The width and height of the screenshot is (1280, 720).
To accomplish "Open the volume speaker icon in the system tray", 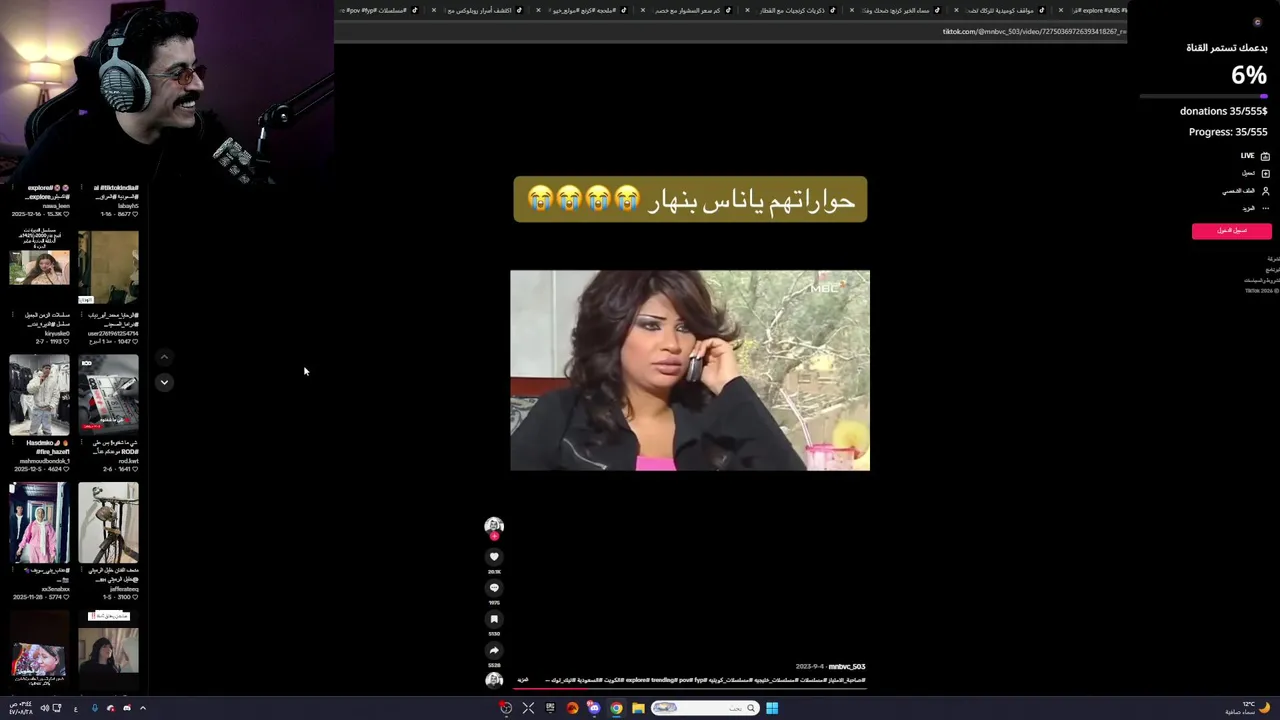I will coord(44,708).
